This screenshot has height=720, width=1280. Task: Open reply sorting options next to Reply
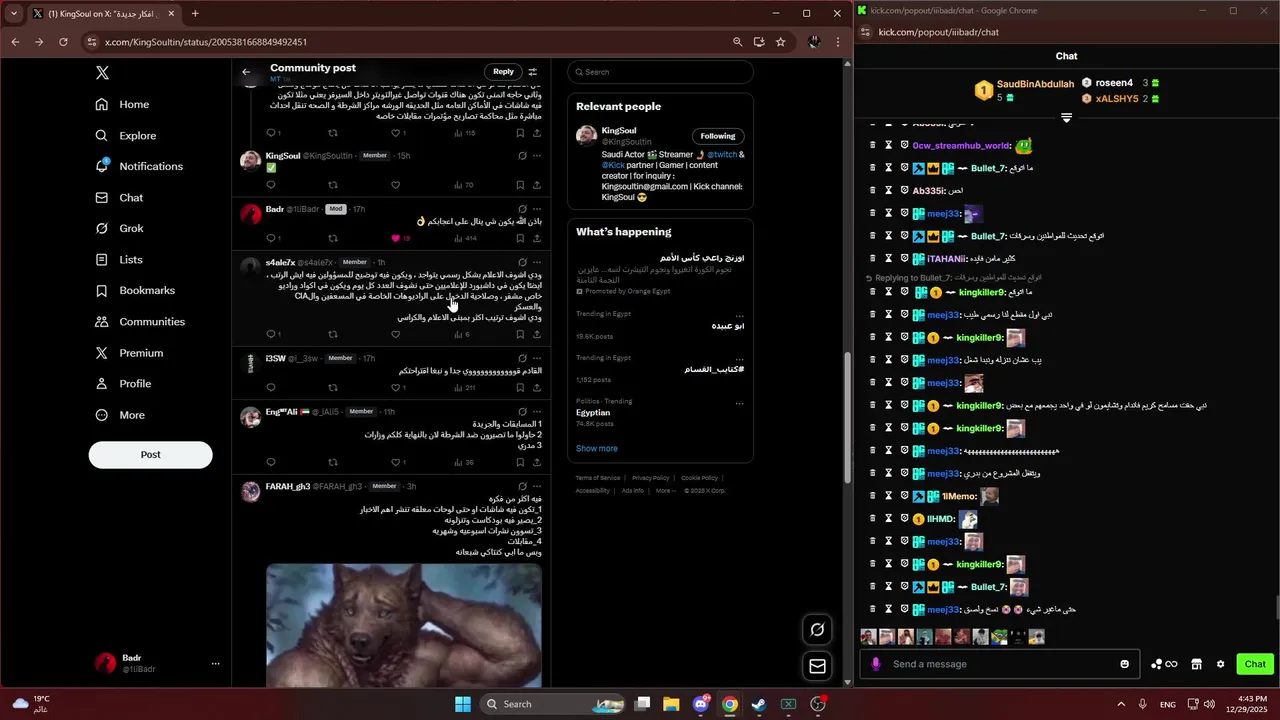(x=532, y=71)
